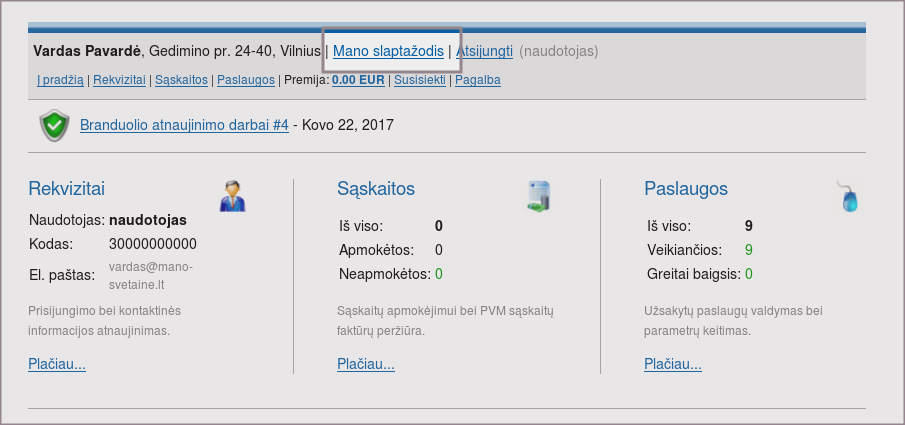
Task: Click the Rekvizitai section heading
Action: click(x=67, y=188)
